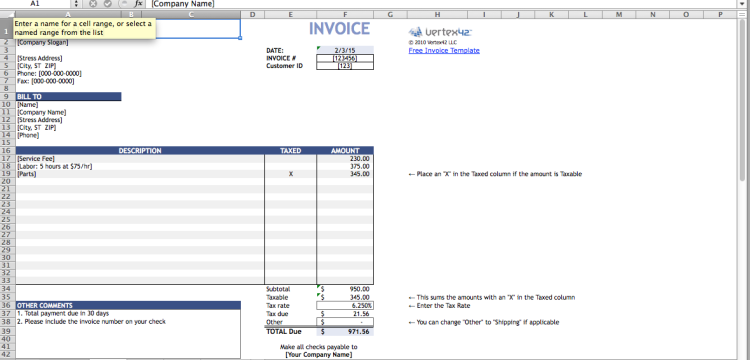Select the column H header
The width and height of the screenshot is (750, 360).
tap(438, 14)
